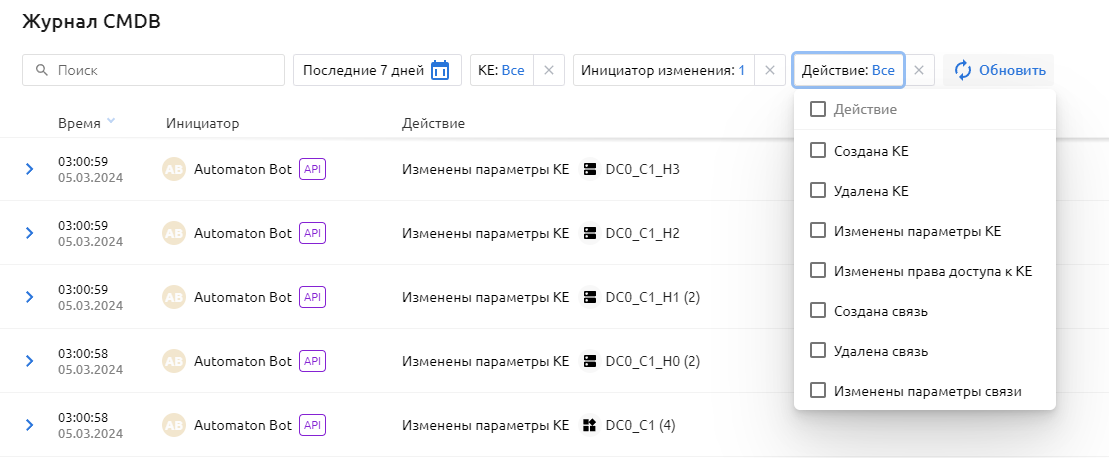Tick the Изменены параметры связи checkbox
This screenshot has height=458, width=1109.
click(818, 391)
